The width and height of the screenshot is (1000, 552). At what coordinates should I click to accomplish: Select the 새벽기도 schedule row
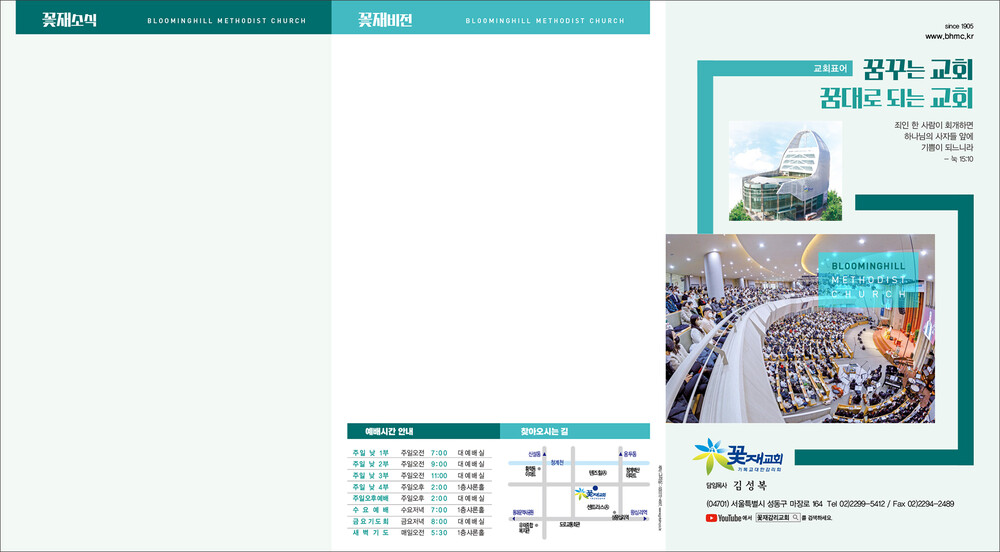(418, 532)
